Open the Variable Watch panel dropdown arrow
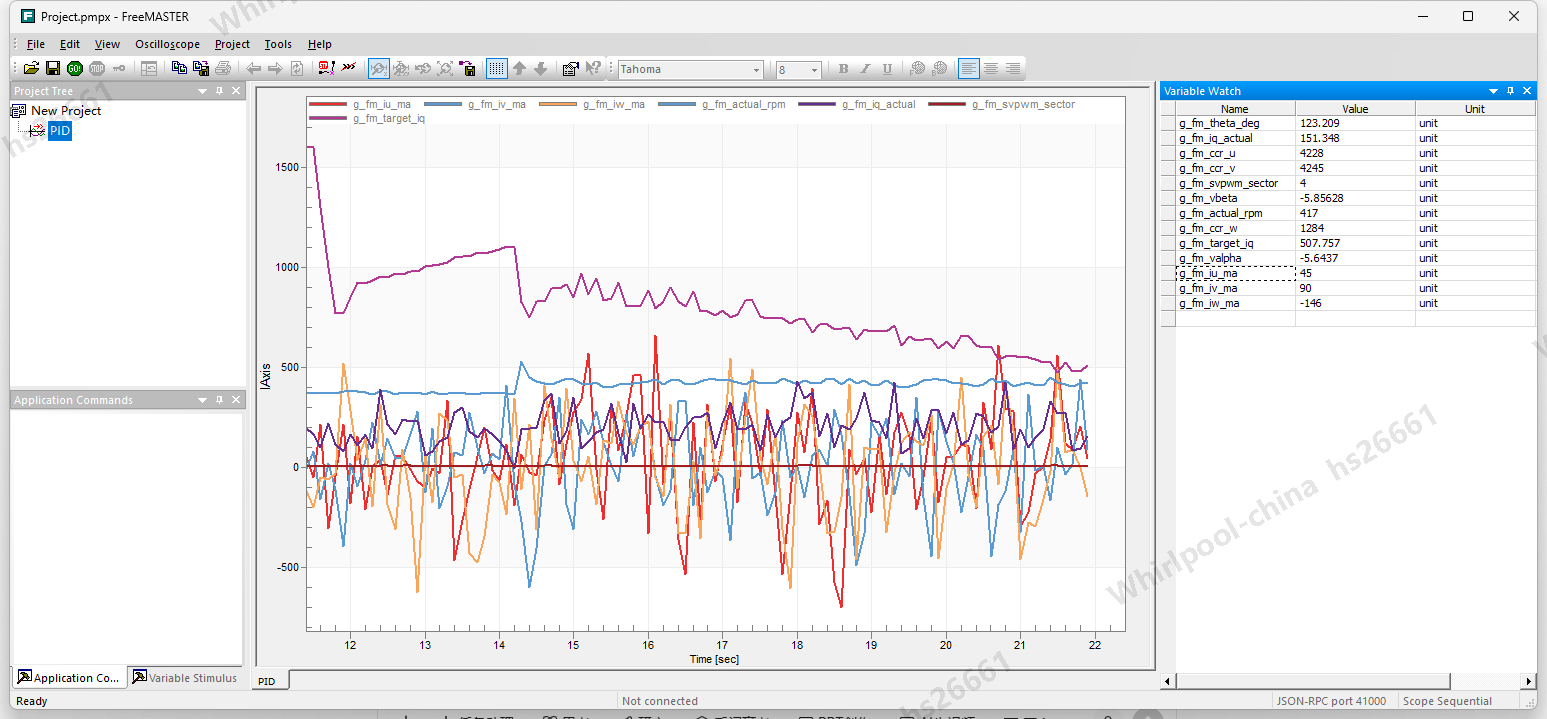The width and height of the screenshot is (1547, 719). (1493, 91)
